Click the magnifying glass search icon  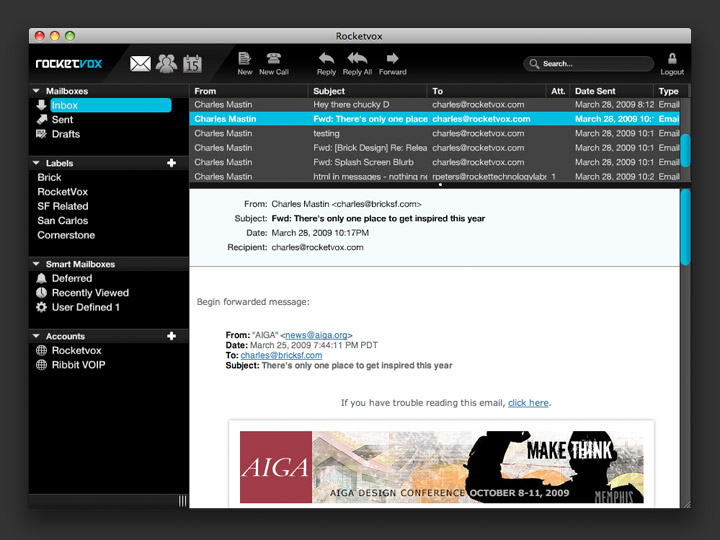tap(534, 63)
